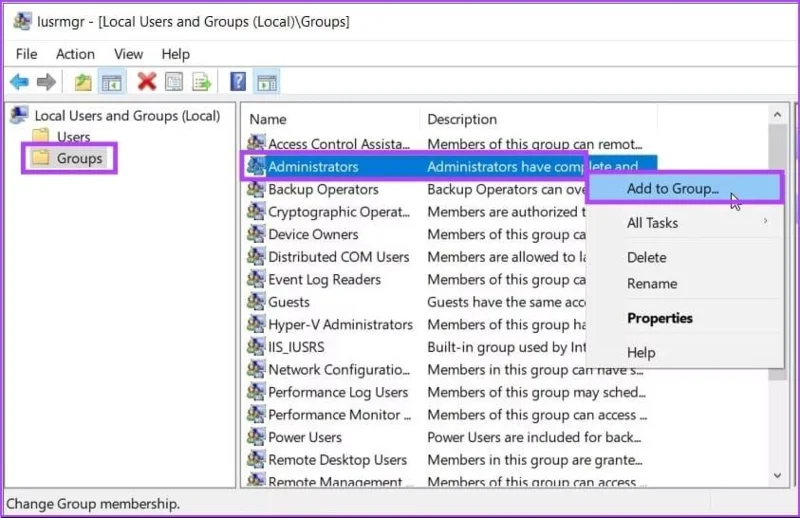Click scrollbar up arrow in groups list
The image size is (800, 518).
coord(777,115)
